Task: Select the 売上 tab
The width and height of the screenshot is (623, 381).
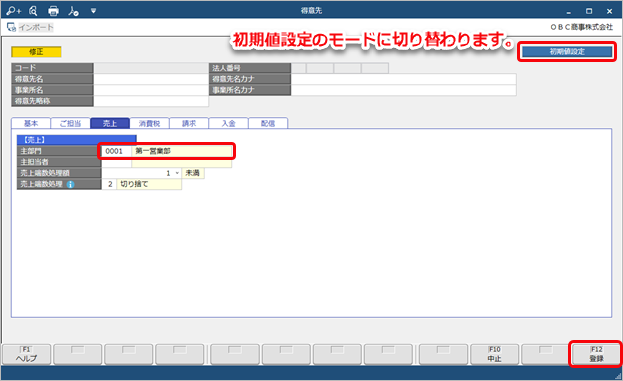Action: [110, 123]
